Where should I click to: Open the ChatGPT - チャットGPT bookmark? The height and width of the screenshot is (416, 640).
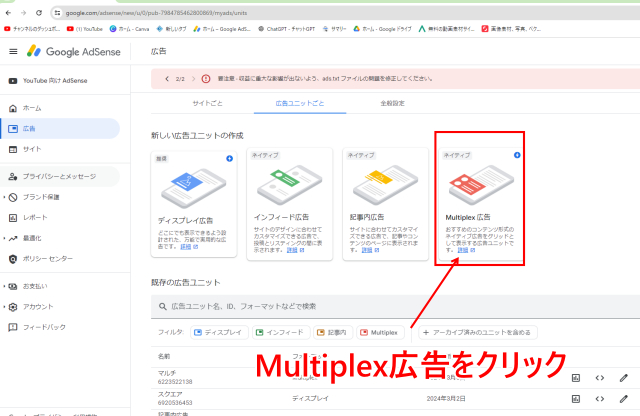coord(287,29)
